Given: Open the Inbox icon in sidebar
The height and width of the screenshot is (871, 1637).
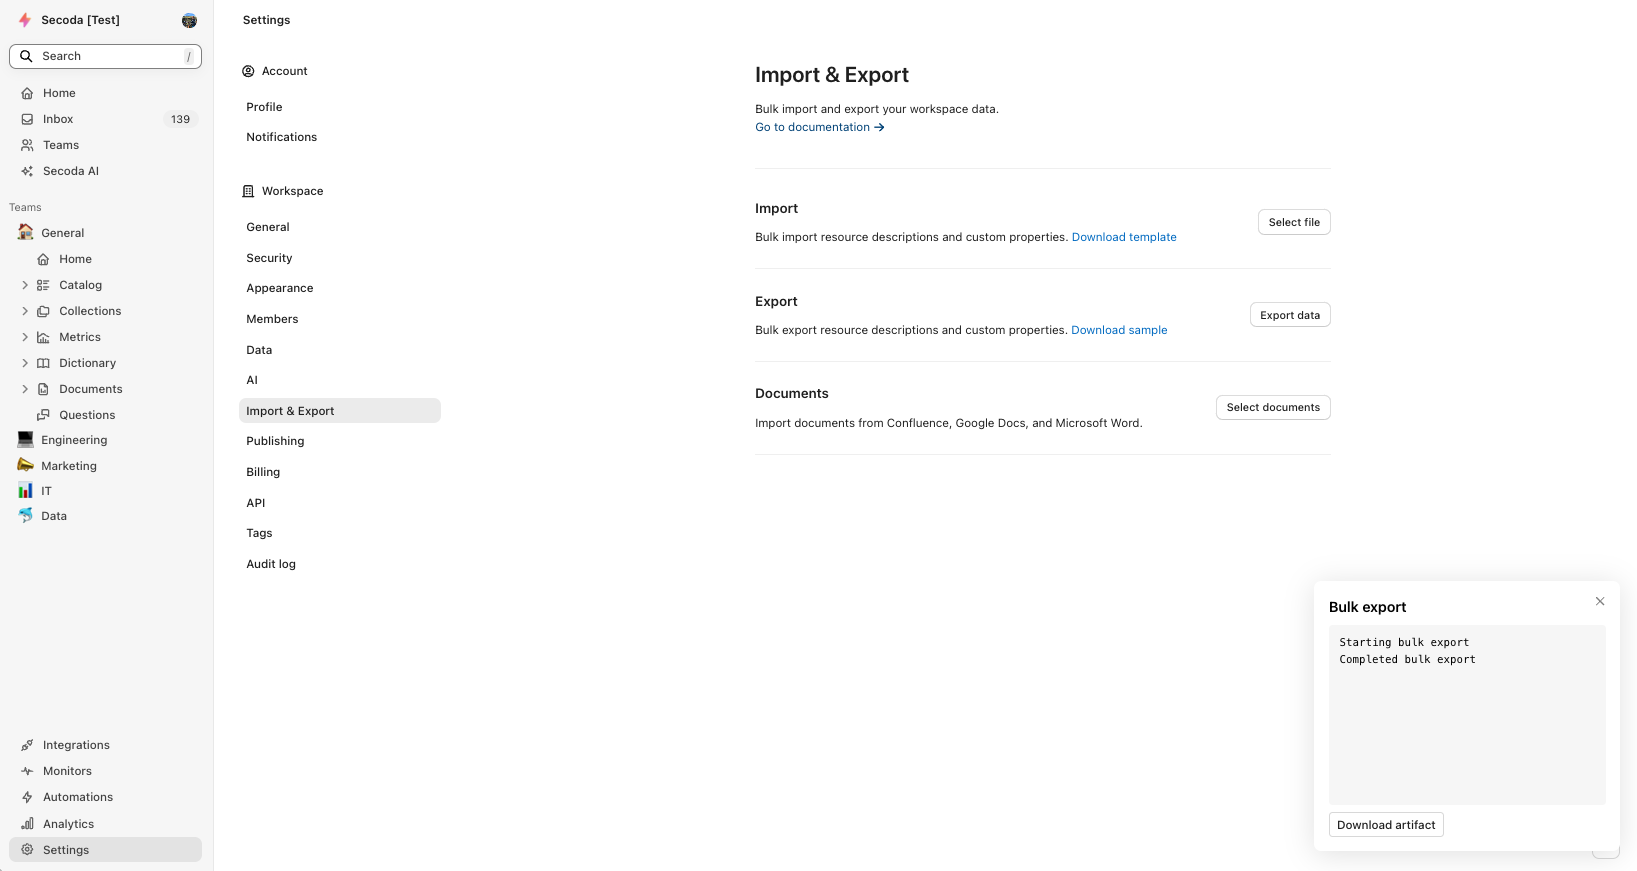Looking at the screenshot, I should pos(27,119).
